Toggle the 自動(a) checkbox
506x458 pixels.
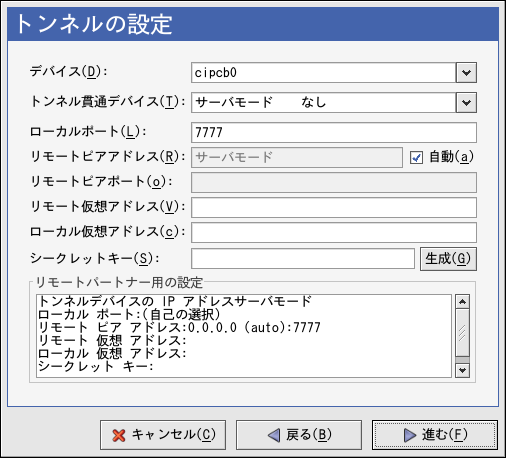[x=416, y=157]
